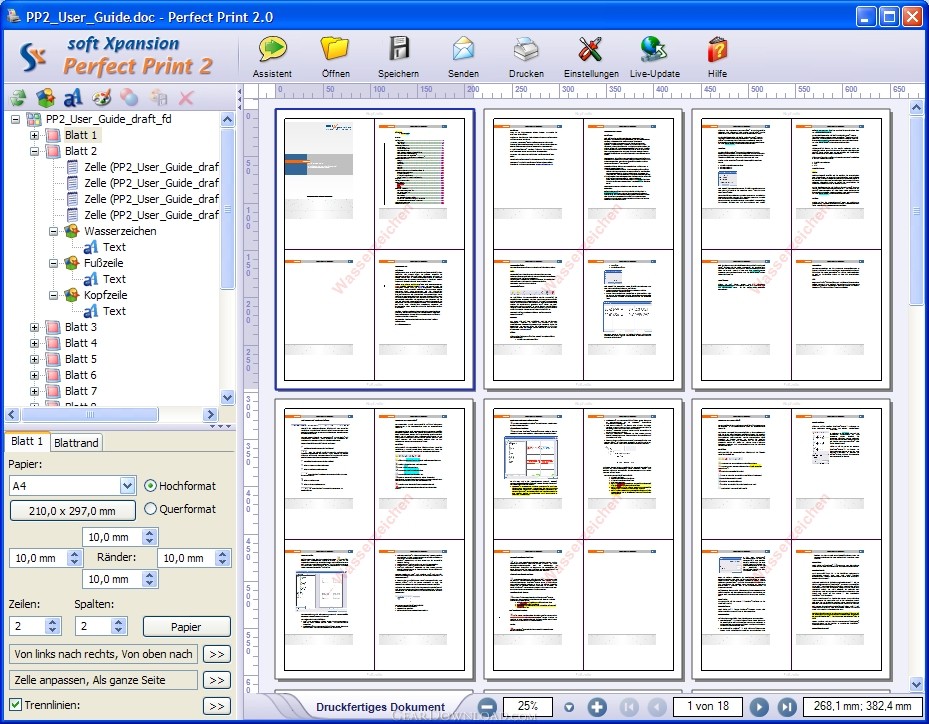This screenshot has height=724, width=929.
Task: Click >> next to Trennlinien
Action: 217,706
